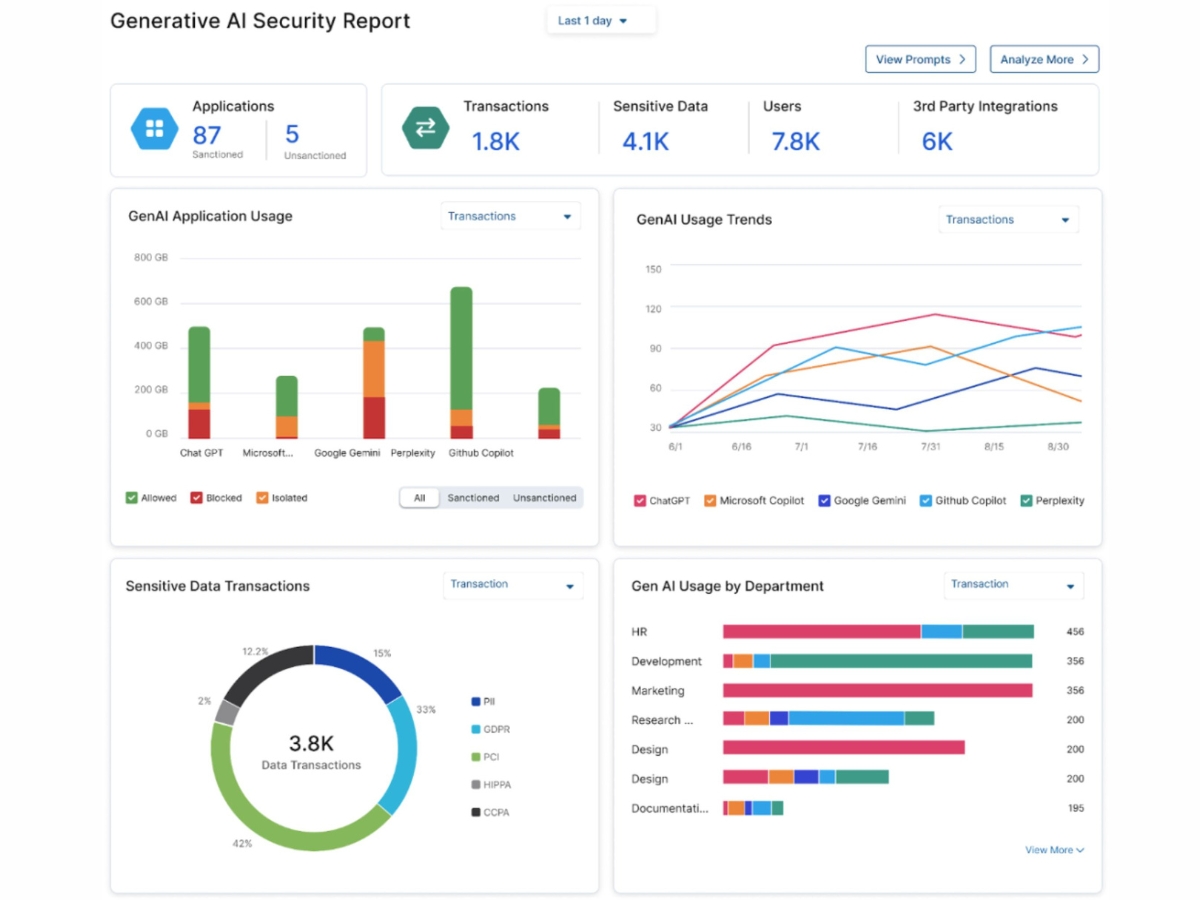
Task: Select the Unsanctioned filter tab
Action: point(544,498)
